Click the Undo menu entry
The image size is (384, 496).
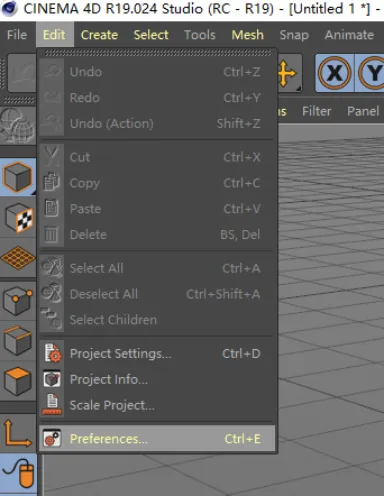click(157, 72)
